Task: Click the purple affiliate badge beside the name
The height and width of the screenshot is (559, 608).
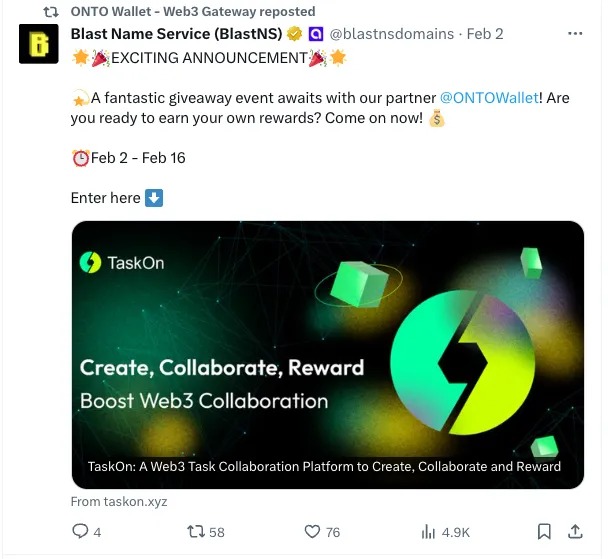Action: click(315, 34)
